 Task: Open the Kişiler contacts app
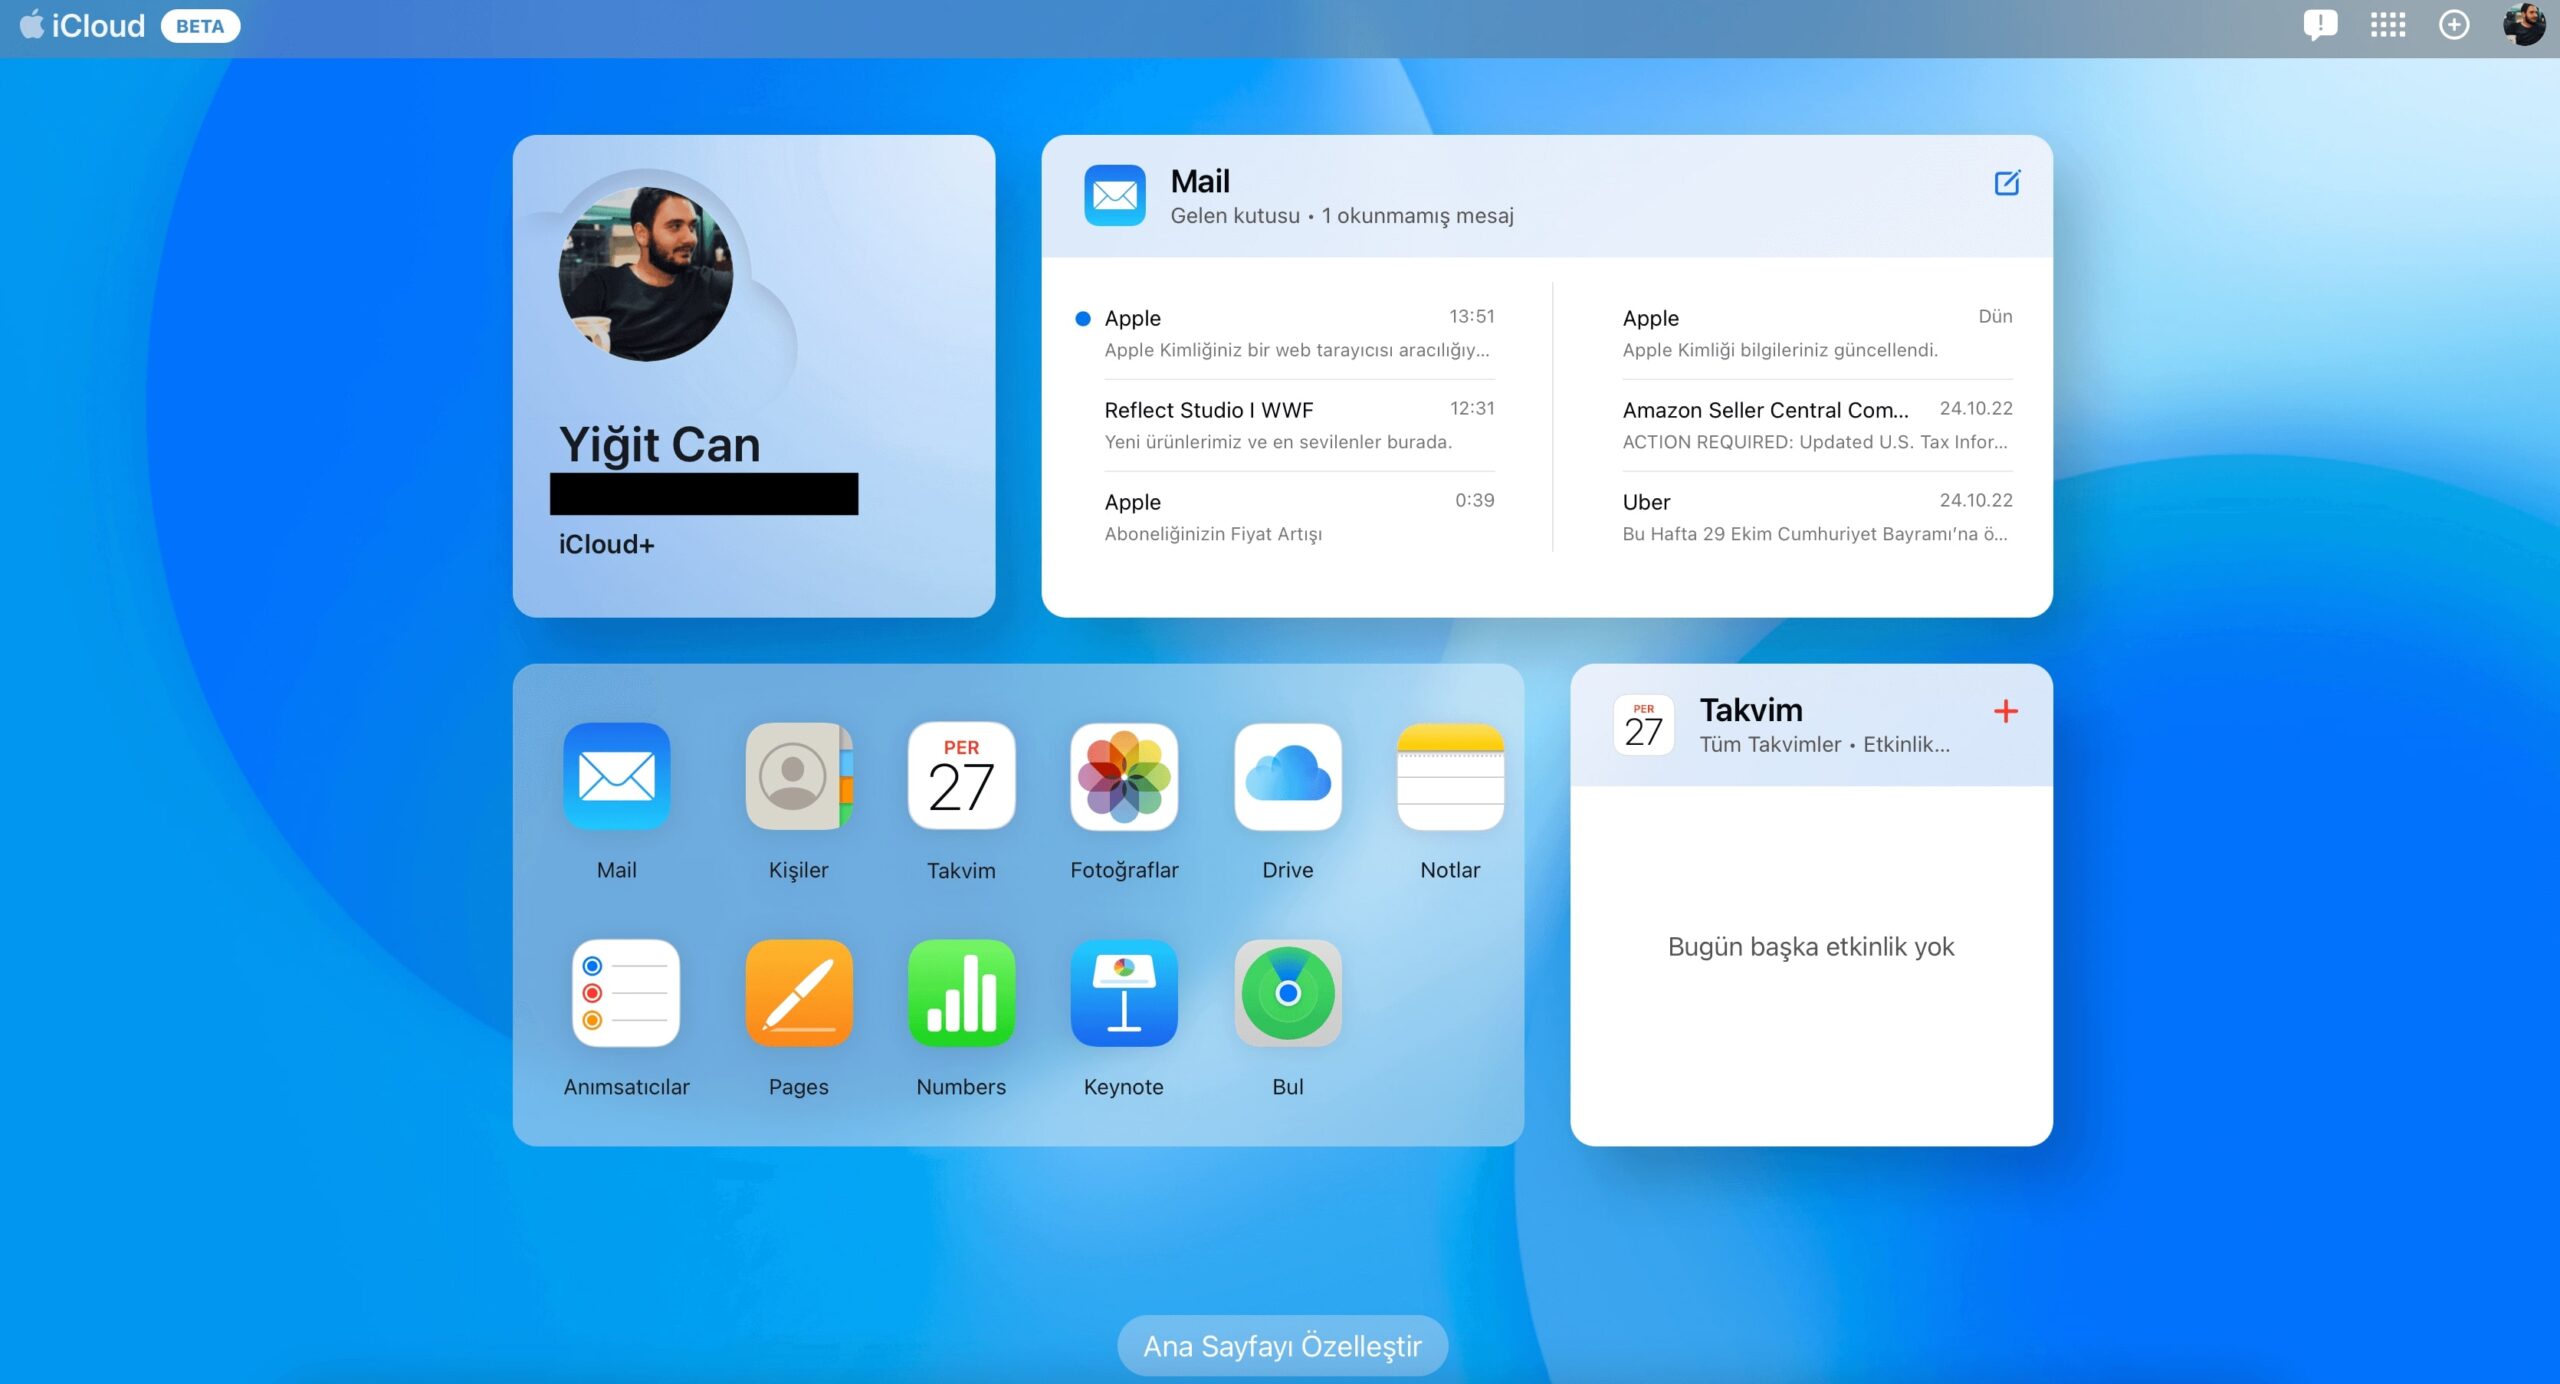click(798, 777)
